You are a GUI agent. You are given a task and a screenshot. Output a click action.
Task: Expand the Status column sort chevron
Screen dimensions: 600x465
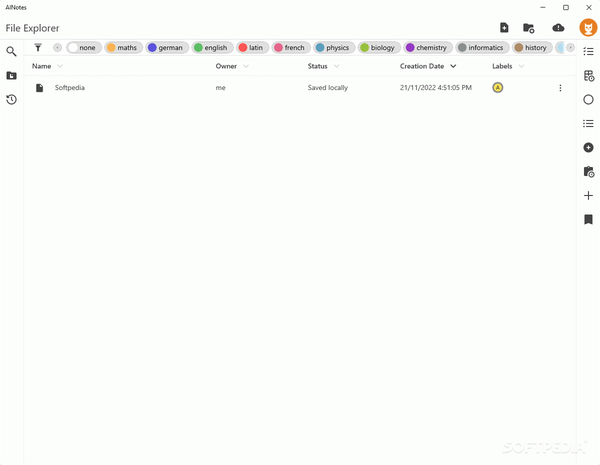point(336,66)
